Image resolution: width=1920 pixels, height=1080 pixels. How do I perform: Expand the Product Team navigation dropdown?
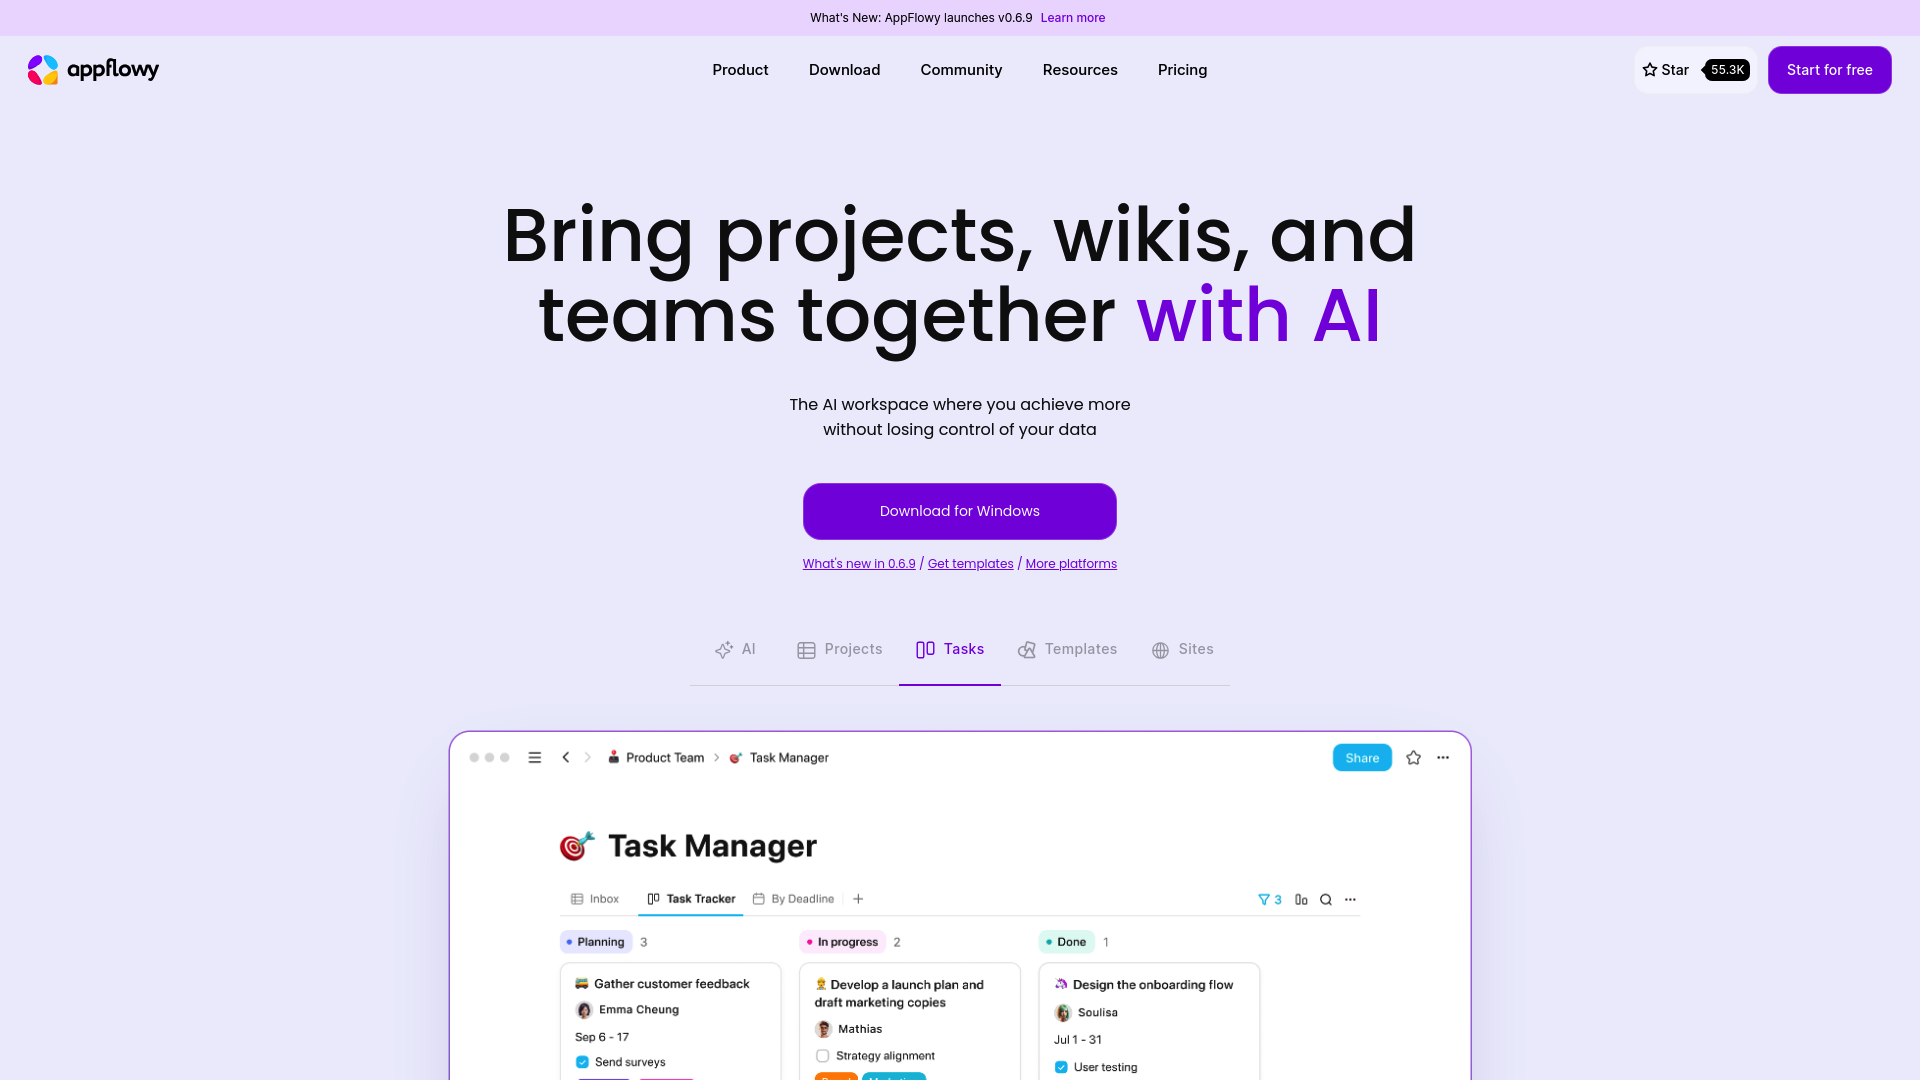point(659,757)
